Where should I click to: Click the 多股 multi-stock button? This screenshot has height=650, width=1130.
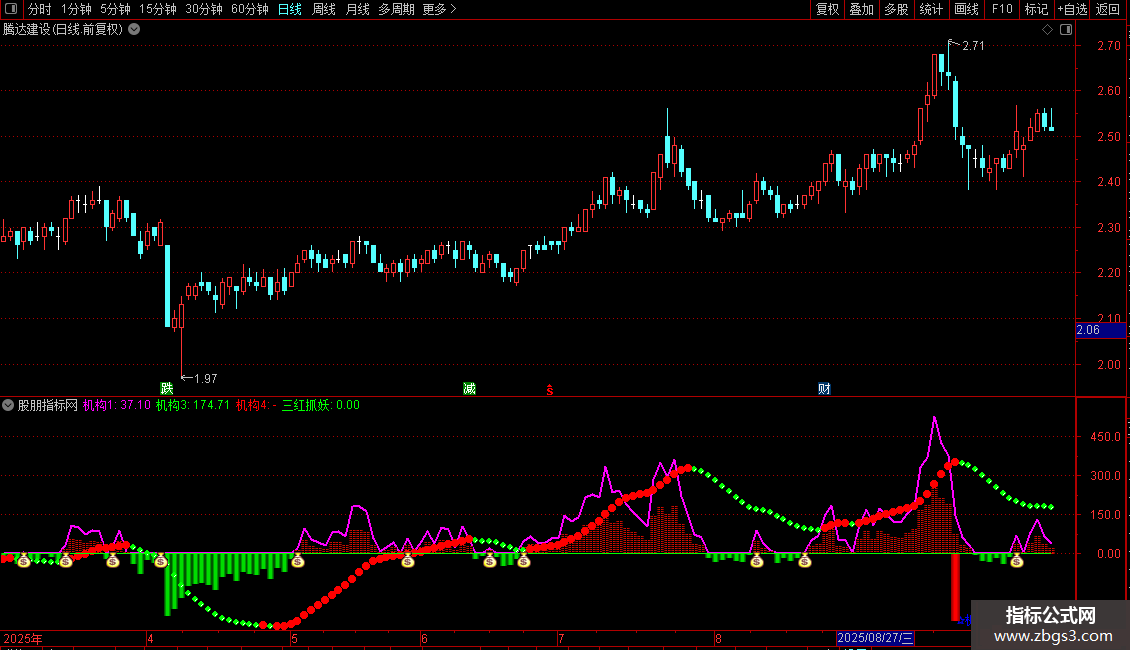point(897,9)
